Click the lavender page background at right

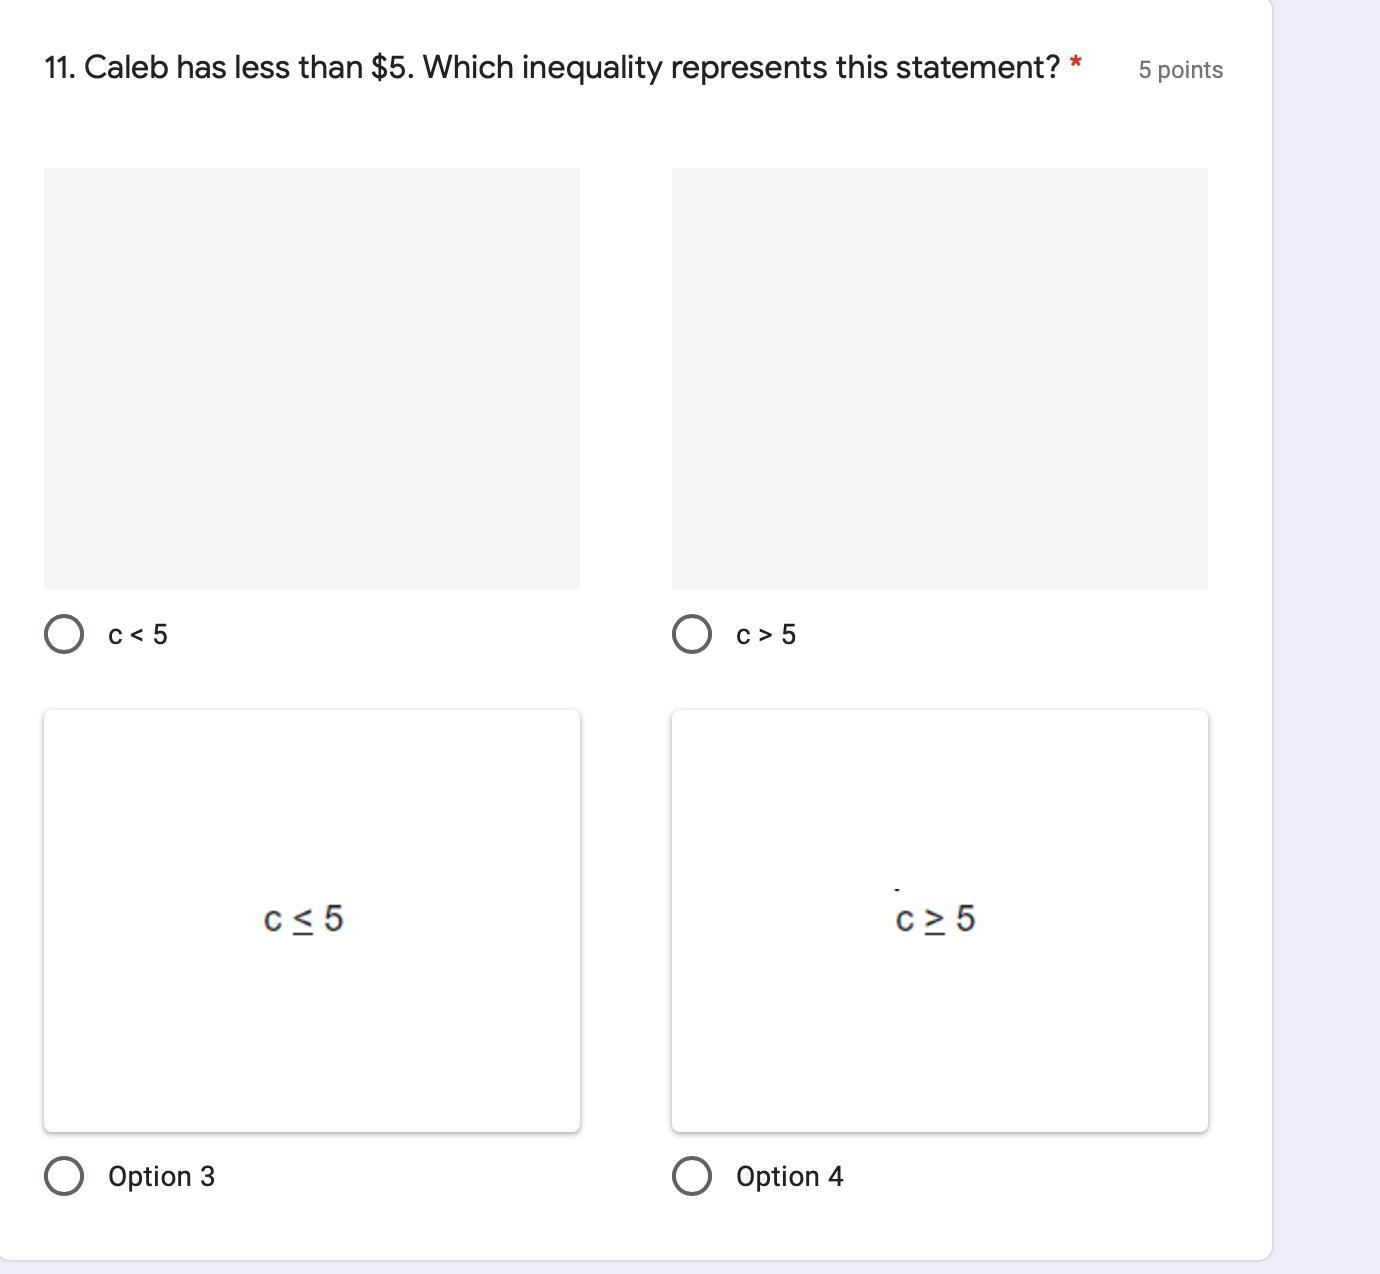[x=1326, y=600]
